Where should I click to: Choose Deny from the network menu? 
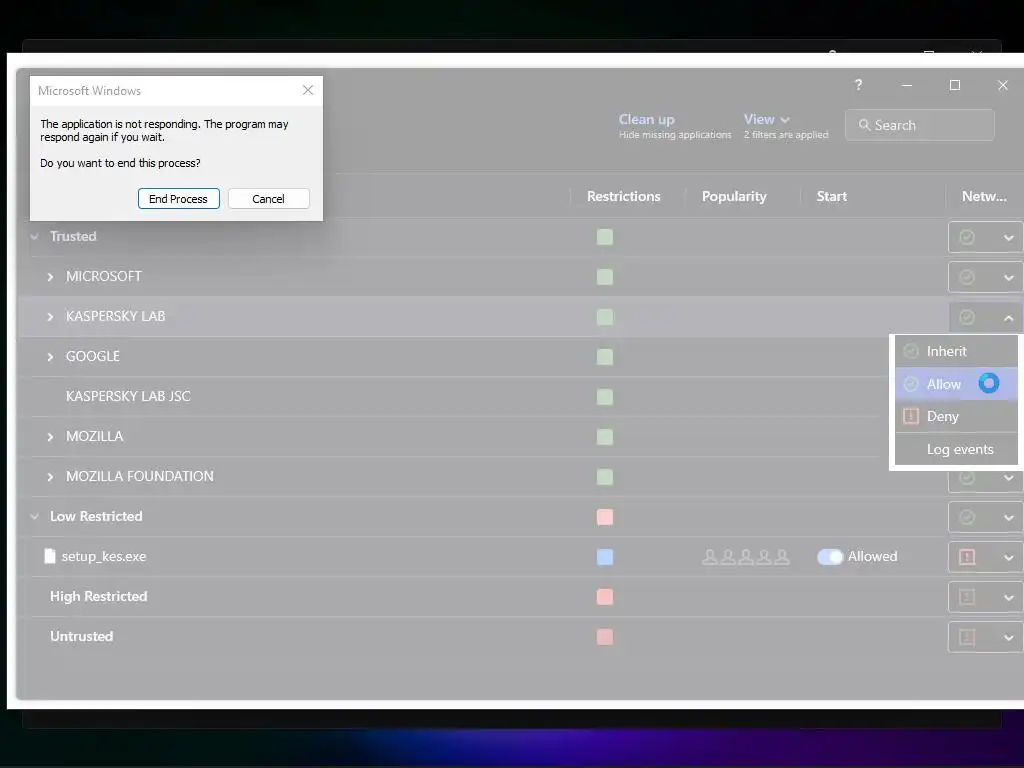[x=957, y=417]
